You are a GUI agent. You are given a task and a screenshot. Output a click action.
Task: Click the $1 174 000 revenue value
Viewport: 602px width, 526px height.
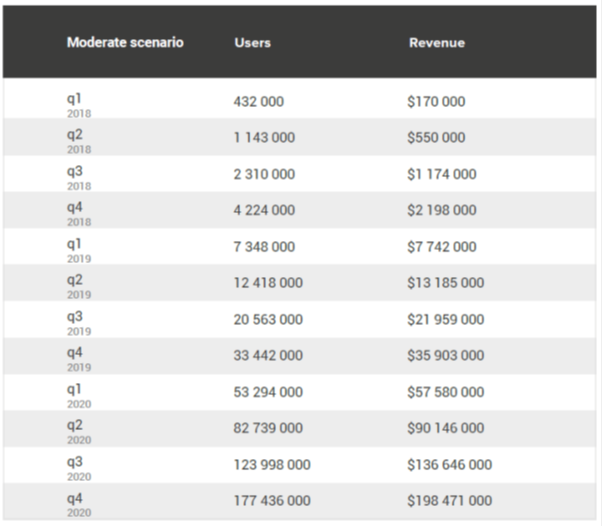(442, 174)
